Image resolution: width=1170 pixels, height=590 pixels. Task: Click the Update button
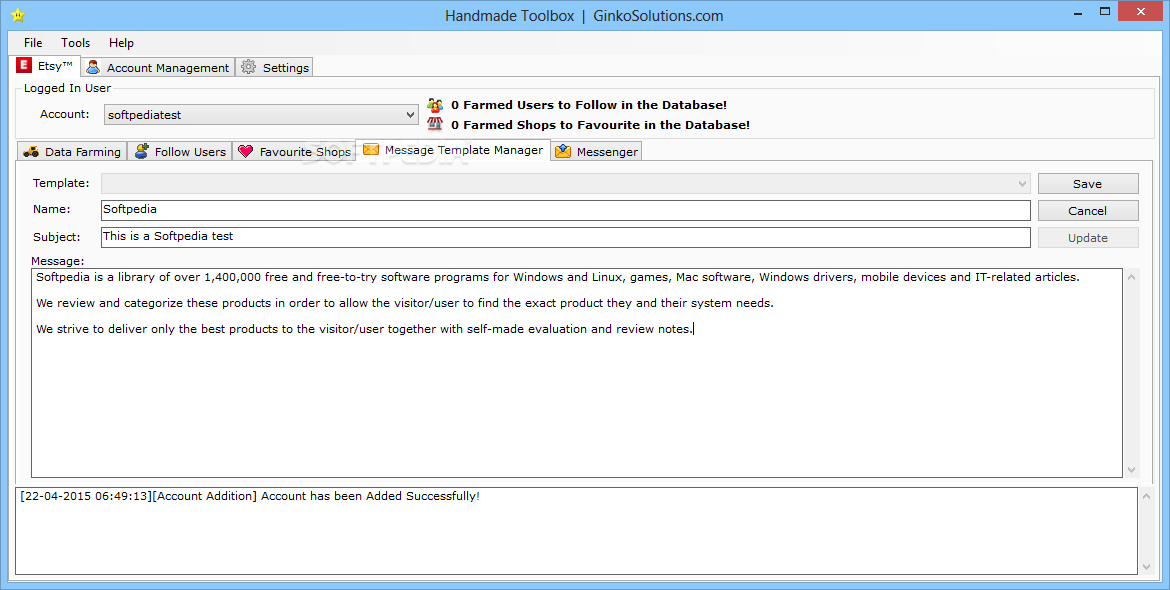click(x=1088, y=238)
